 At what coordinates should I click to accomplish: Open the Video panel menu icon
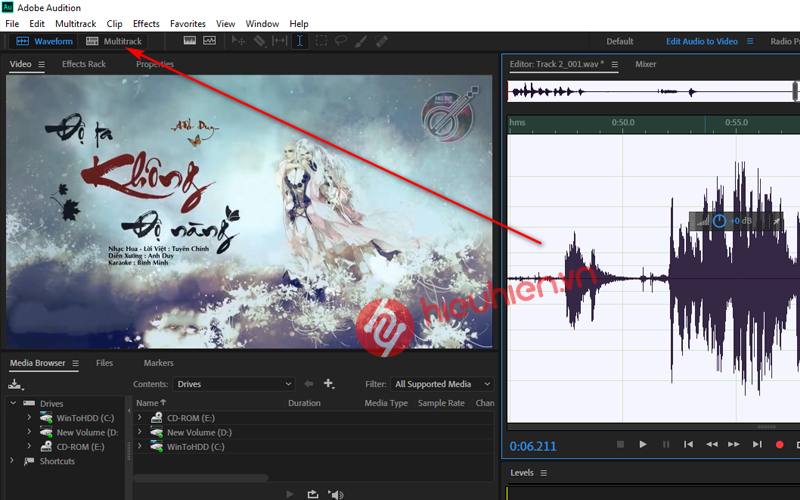click(41, 64)
